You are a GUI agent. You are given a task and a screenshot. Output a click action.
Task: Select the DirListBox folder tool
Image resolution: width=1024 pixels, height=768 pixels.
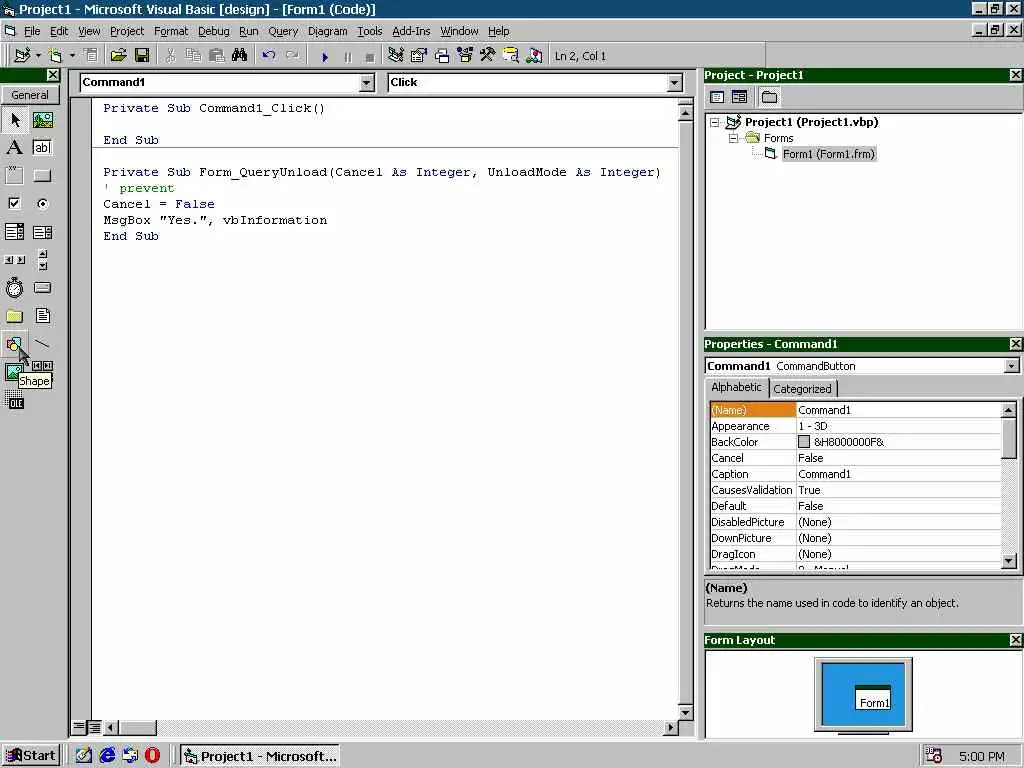pyautogui.click(x=14, y=316)
